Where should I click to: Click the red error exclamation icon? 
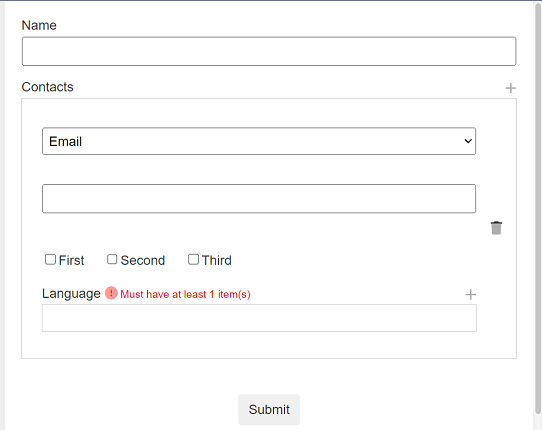111,293
